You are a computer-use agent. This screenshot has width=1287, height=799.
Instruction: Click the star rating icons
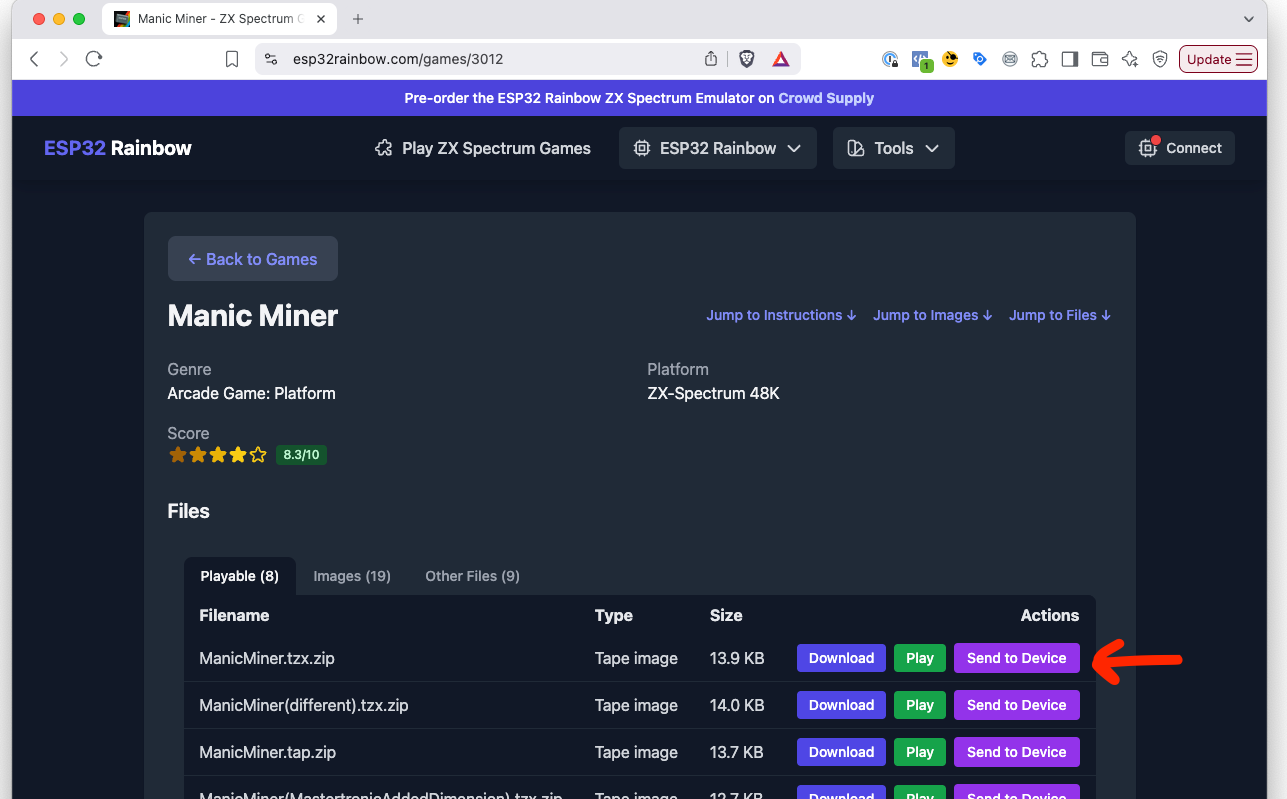218,455
